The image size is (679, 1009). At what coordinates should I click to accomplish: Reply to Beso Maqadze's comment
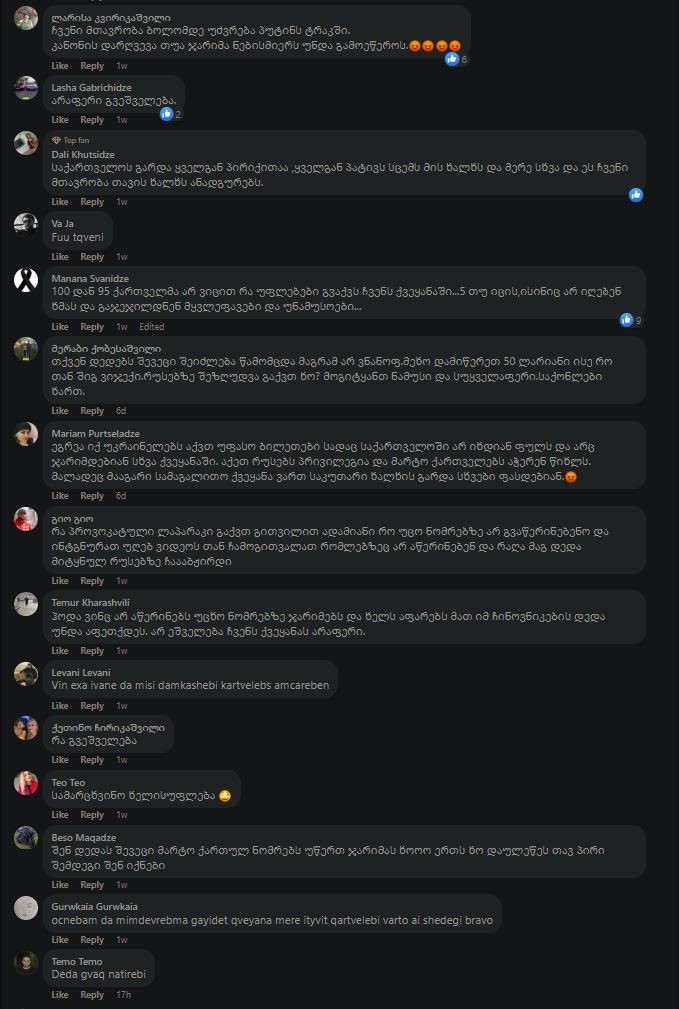[x=92, y=885]
